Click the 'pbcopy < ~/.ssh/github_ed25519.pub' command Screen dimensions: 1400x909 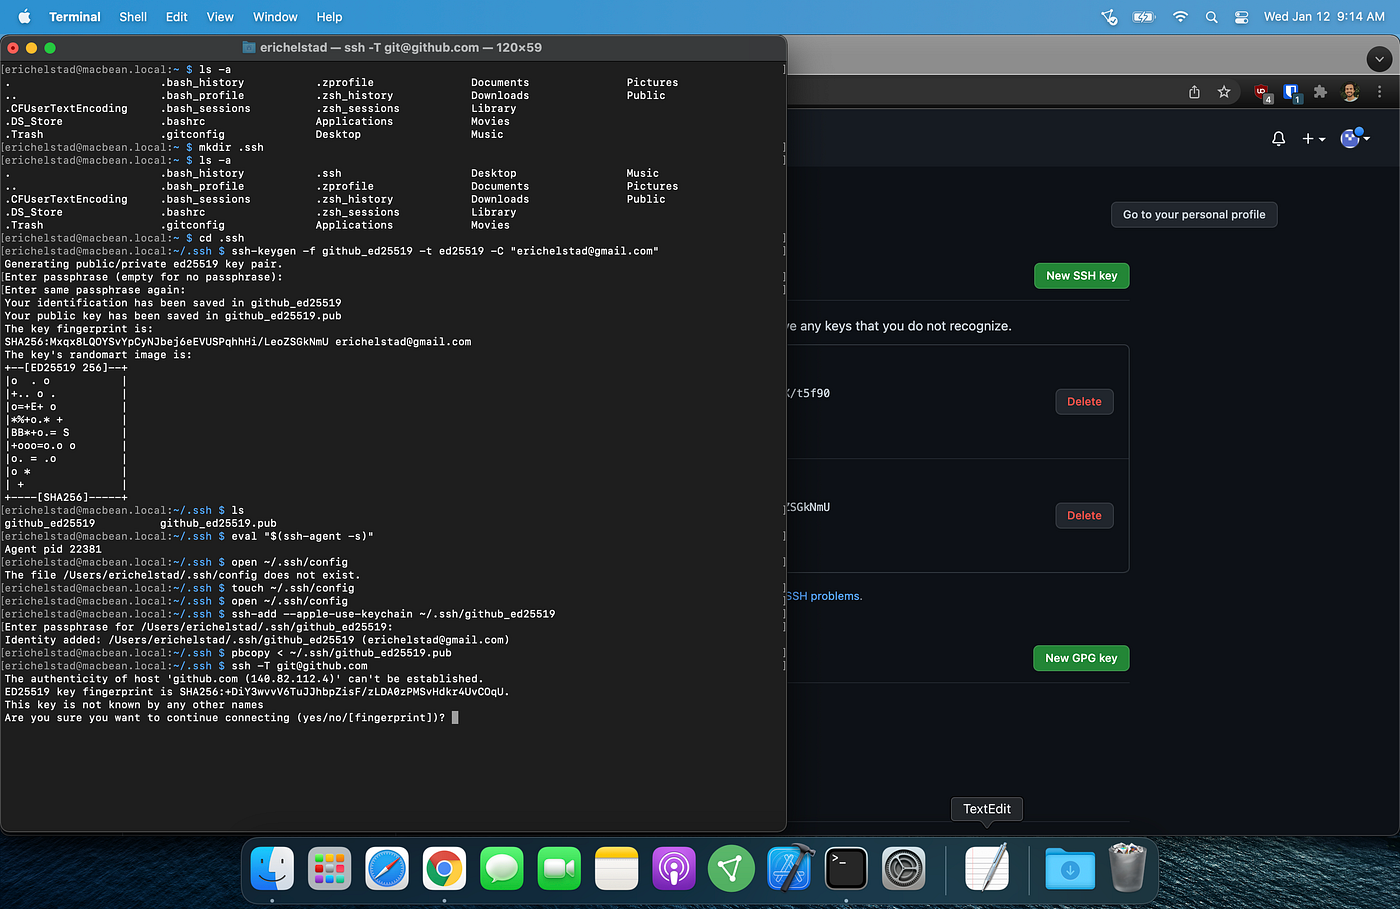[341, 653]
